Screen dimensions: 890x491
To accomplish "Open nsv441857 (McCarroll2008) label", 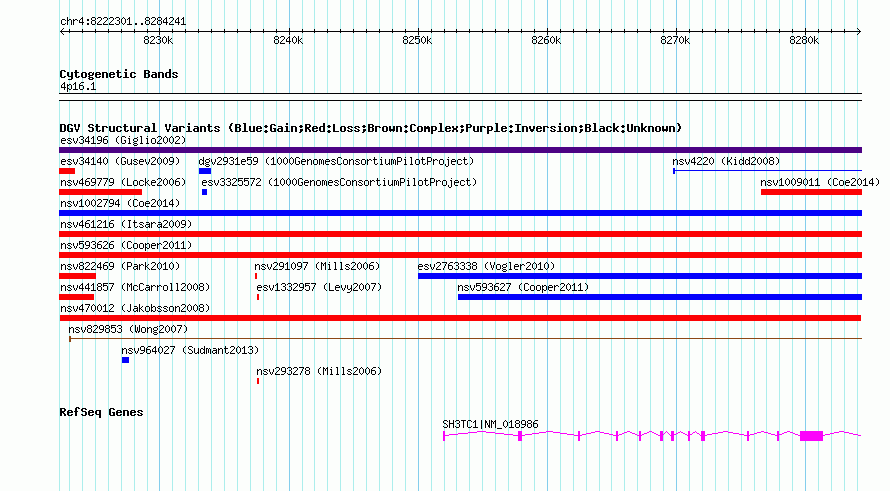I will coord(135,287).
